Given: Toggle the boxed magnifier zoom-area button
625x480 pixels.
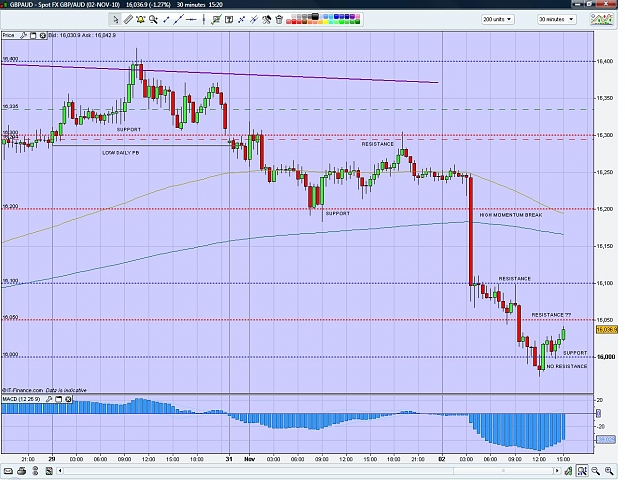Looking at the screenshot, I should pos(582,471).
